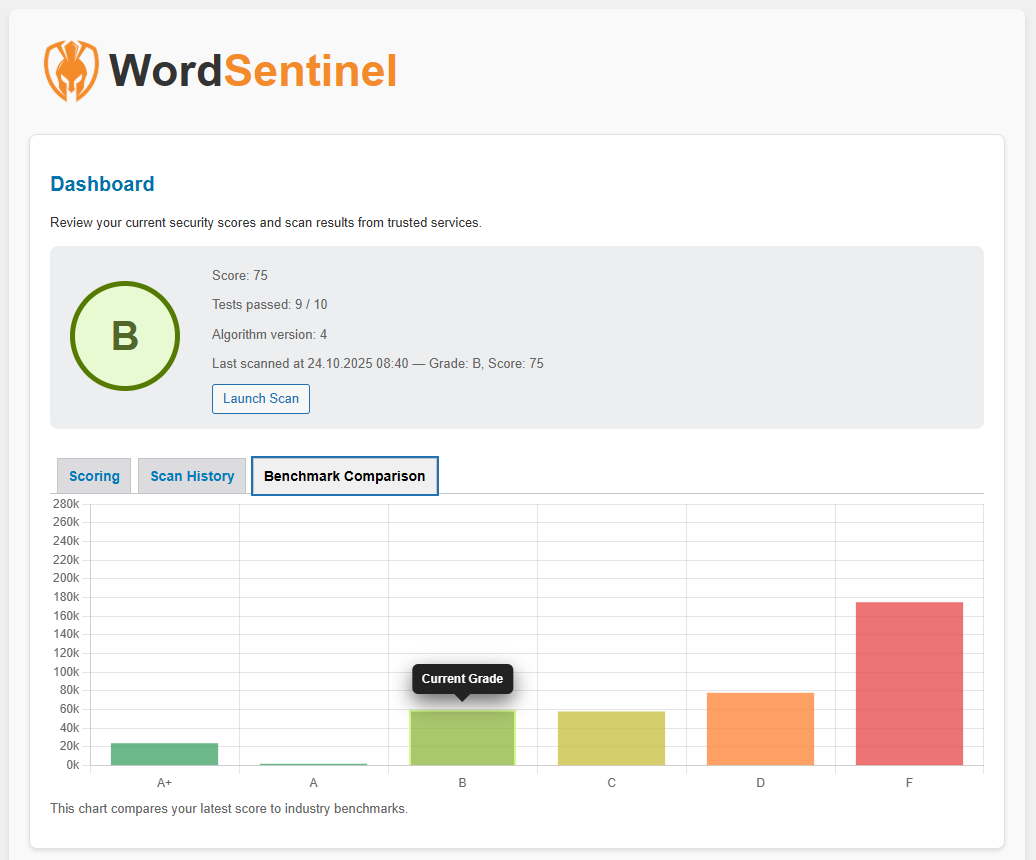This screenshot has width=1036, height=860.
Task: Select the Benchmark Comparison tab
Action: coord(344,476)
